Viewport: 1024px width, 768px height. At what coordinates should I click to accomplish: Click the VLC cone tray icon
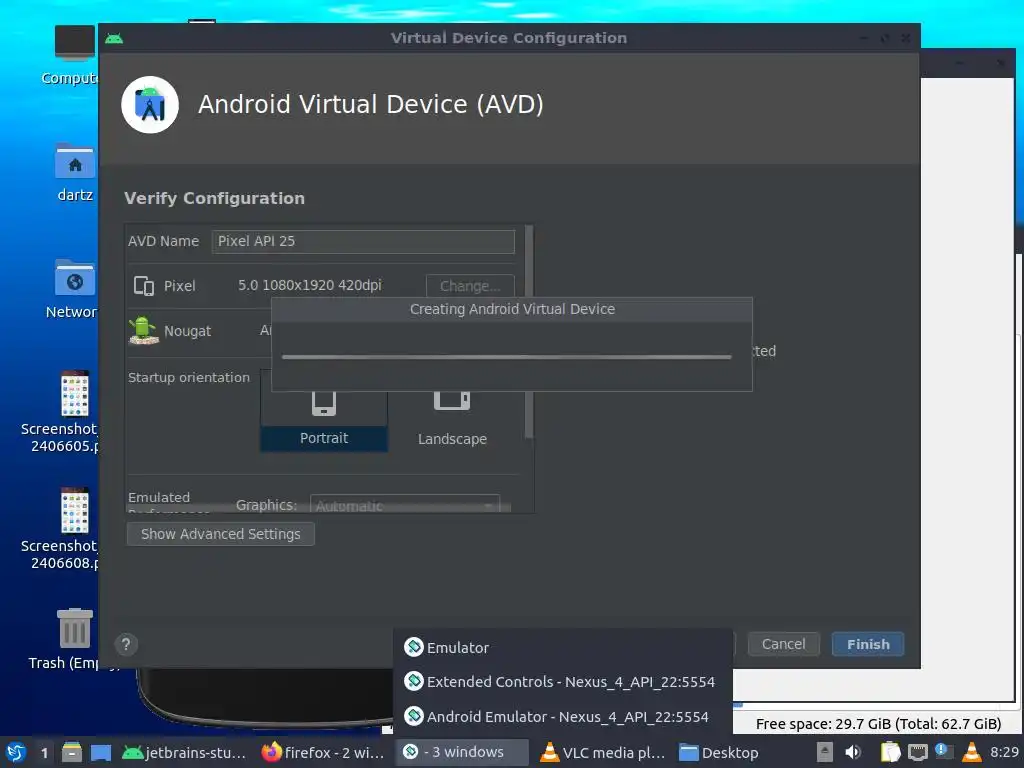pyautogui.click(x=972, y=752)
